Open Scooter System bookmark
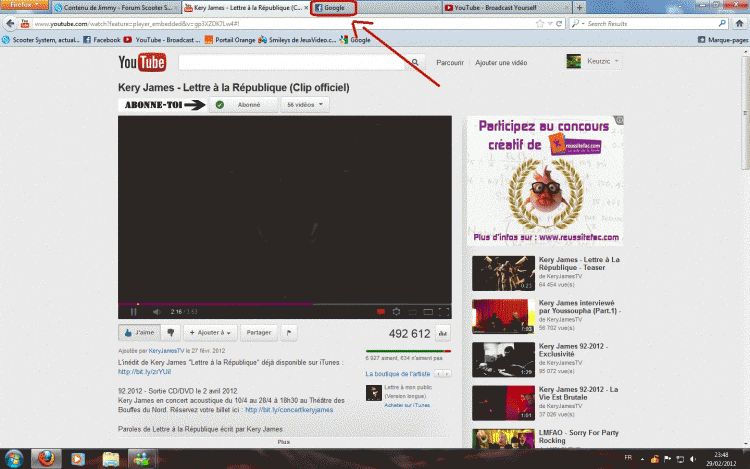Image resolution: width=750 pixels, height=469 pixels. coord(41,40)
